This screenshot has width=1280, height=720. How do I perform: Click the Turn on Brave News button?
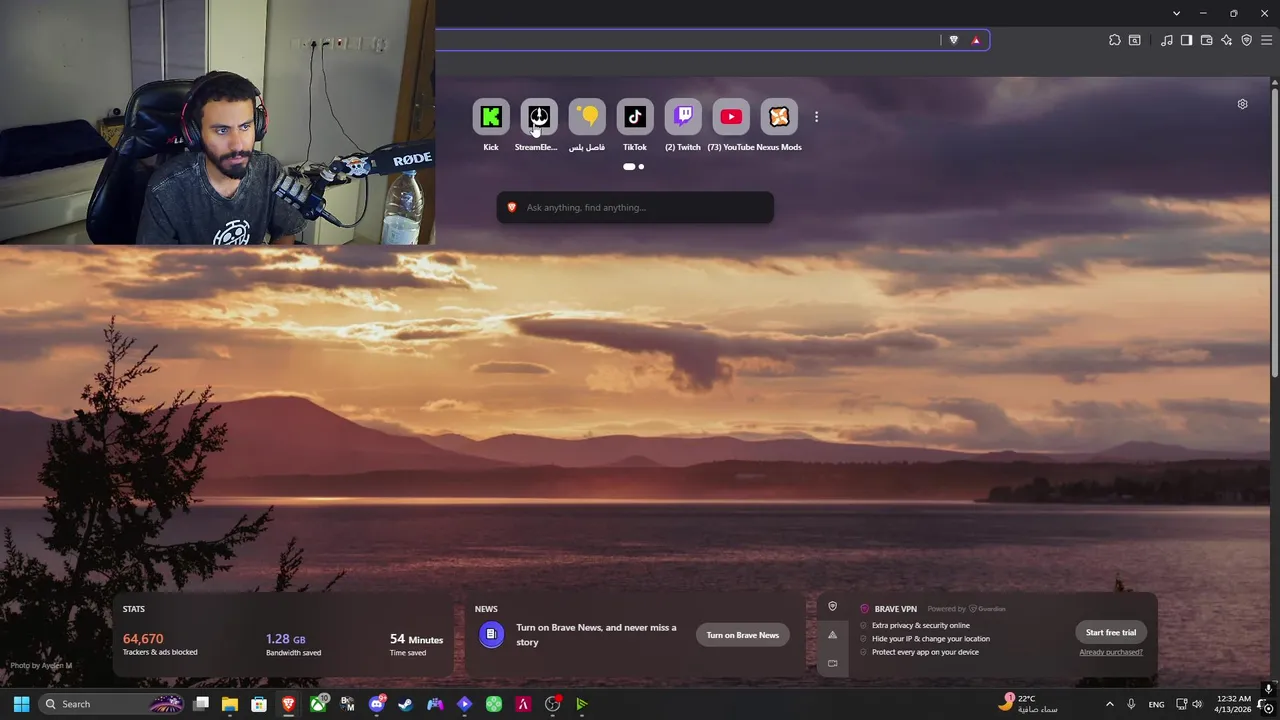coord(743,635)
